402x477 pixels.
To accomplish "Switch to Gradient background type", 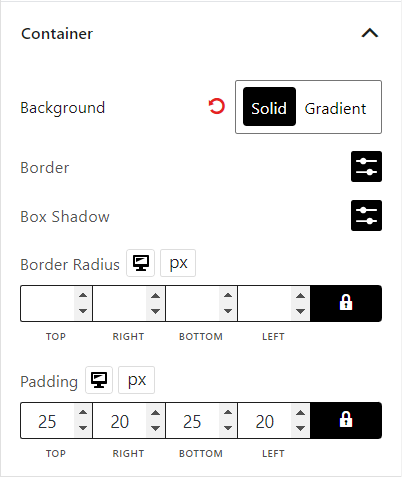I will [x=335, y=108].
